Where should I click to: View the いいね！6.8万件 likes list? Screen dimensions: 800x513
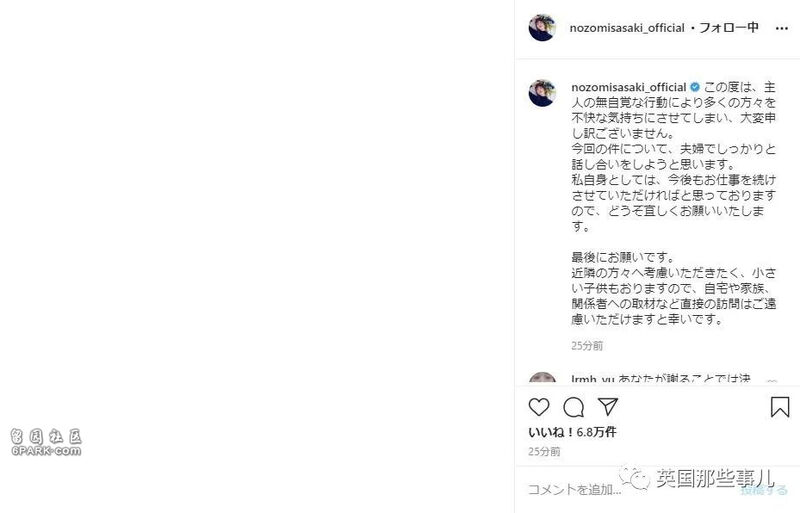pyautogui.click(x=572, y=432)
